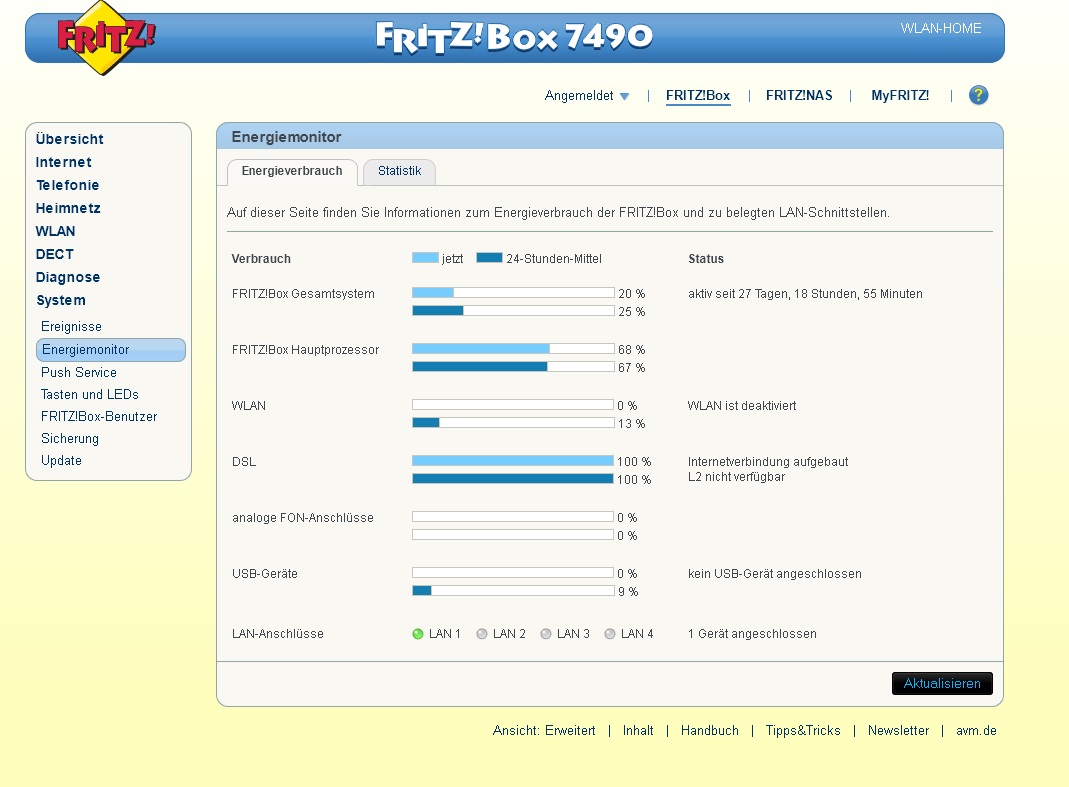The image size is (1069, 787).
Task: Click 'kein USB-Gerät angeschlossen' text
Action: [774, 574]
